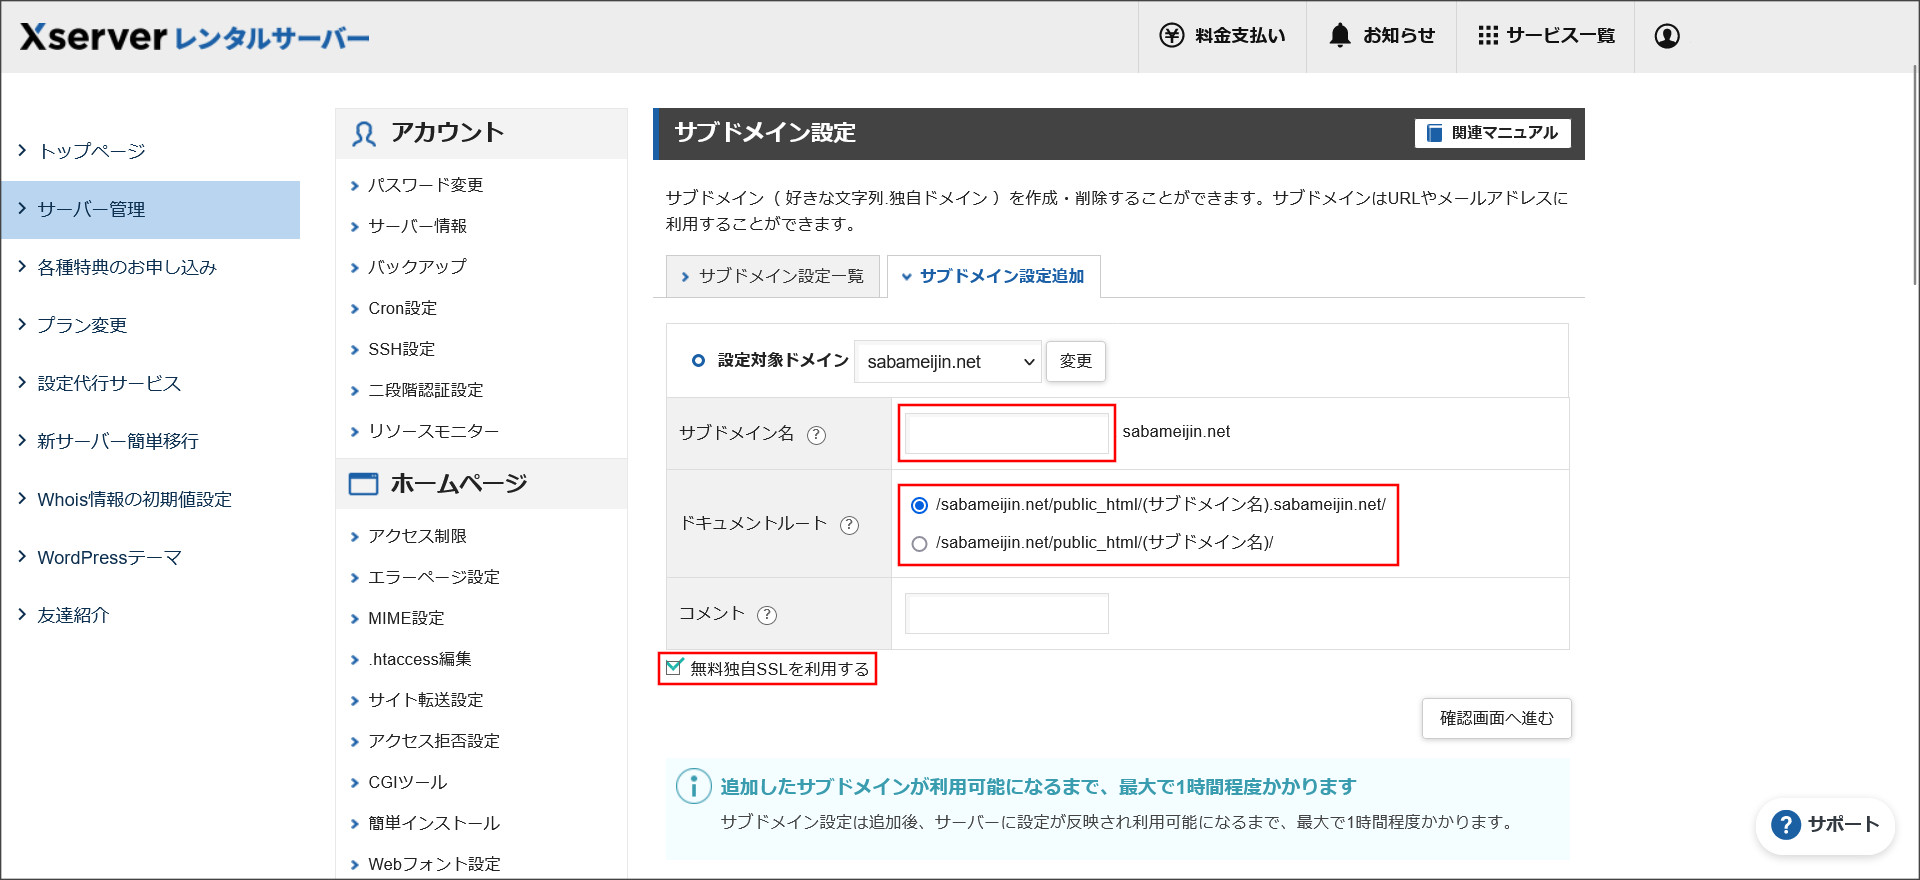Click the アカウント person icon

pos(364,134)
